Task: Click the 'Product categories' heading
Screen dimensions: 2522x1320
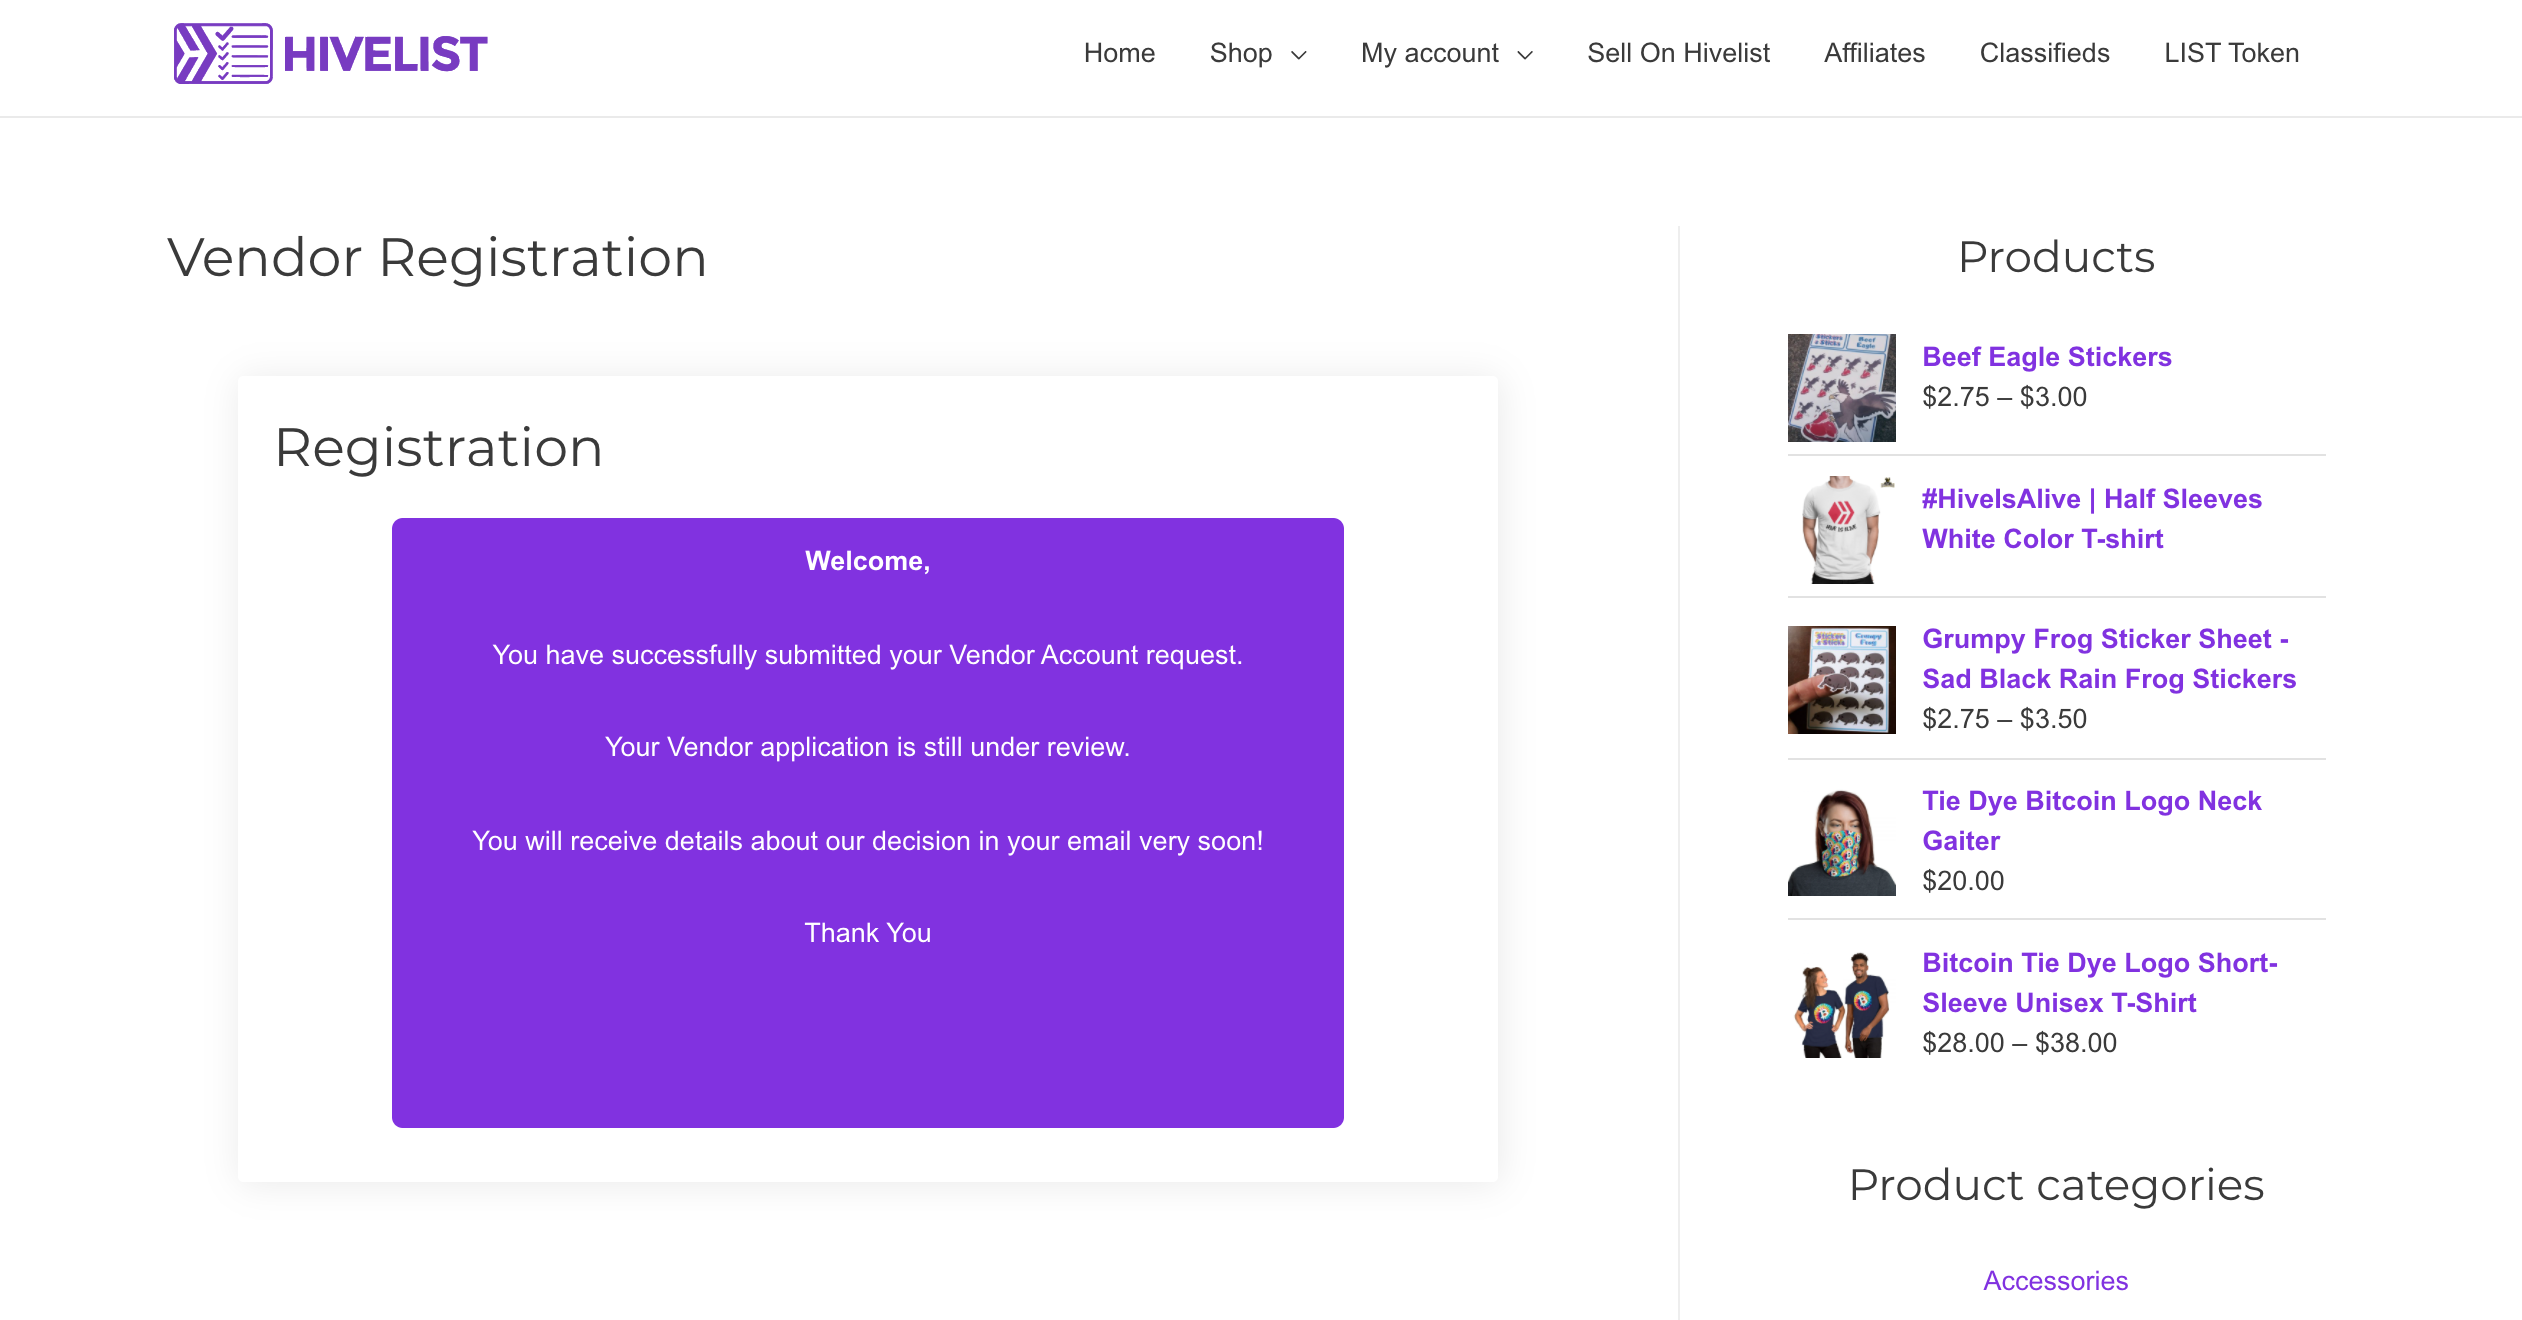Action: coord(2056,1185)
